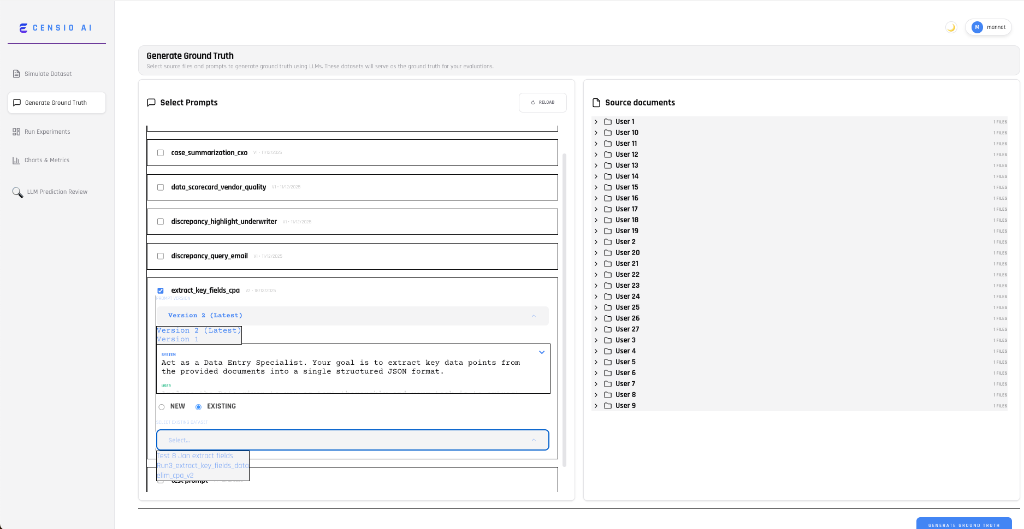
Task: Click the Simulate Dataset document icon
Action: tap(16, 74)
